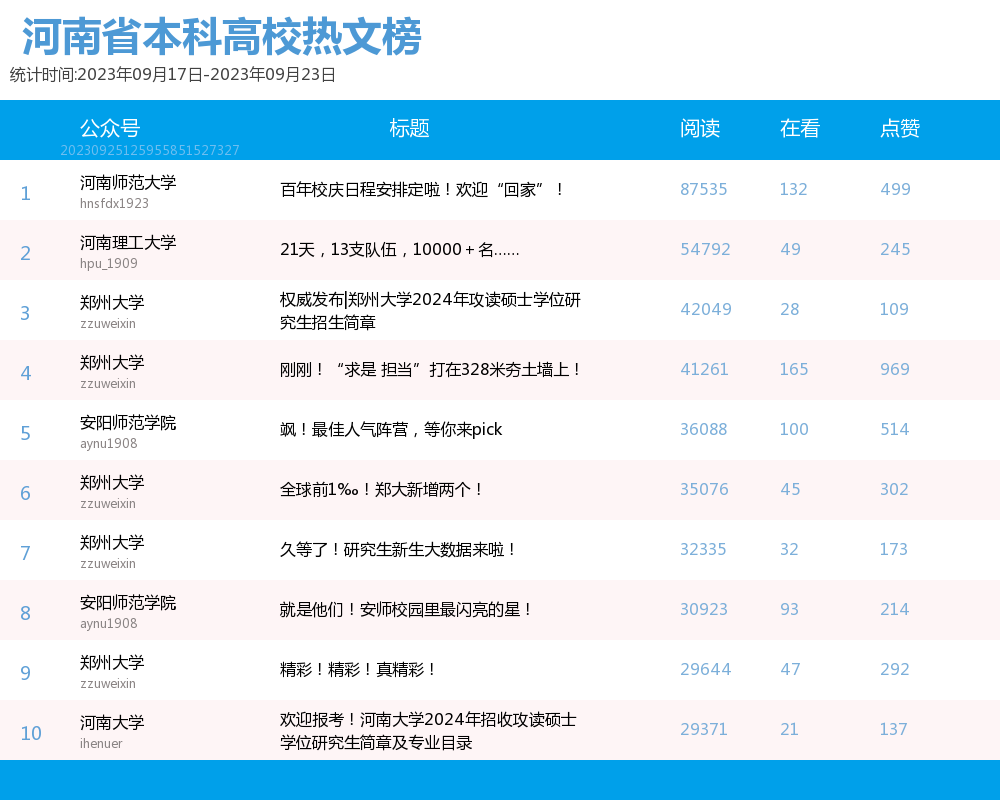Viewport: 1000px width, 800px height.
Task: Click the 点赞 column header
Action: tap(900, 128)
